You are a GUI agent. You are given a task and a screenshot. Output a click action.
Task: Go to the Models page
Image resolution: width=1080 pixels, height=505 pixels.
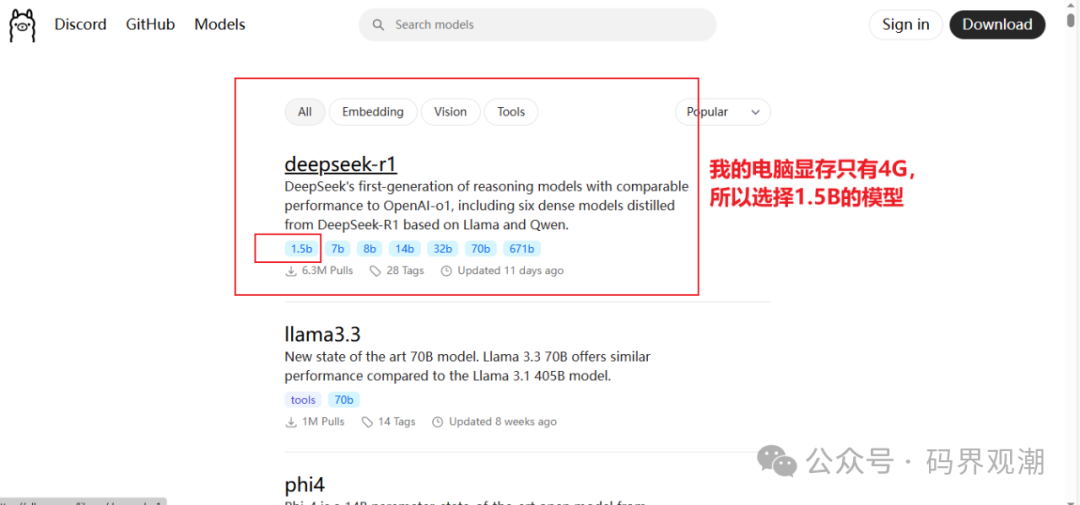220,25
